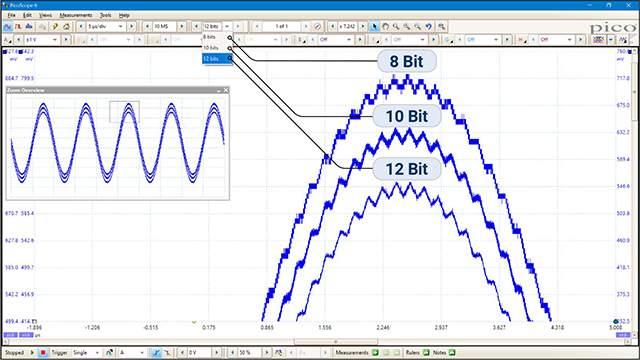Switch to persistence mode icon
Image resolution: width=640 pixels, height=360 pixels.
click(18, 27)
